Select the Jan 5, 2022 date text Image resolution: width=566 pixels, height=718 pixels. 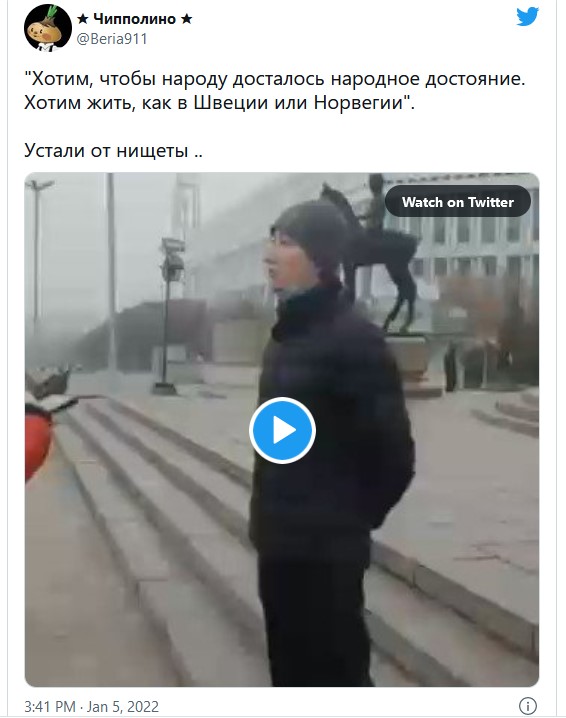tap(123, 707)
